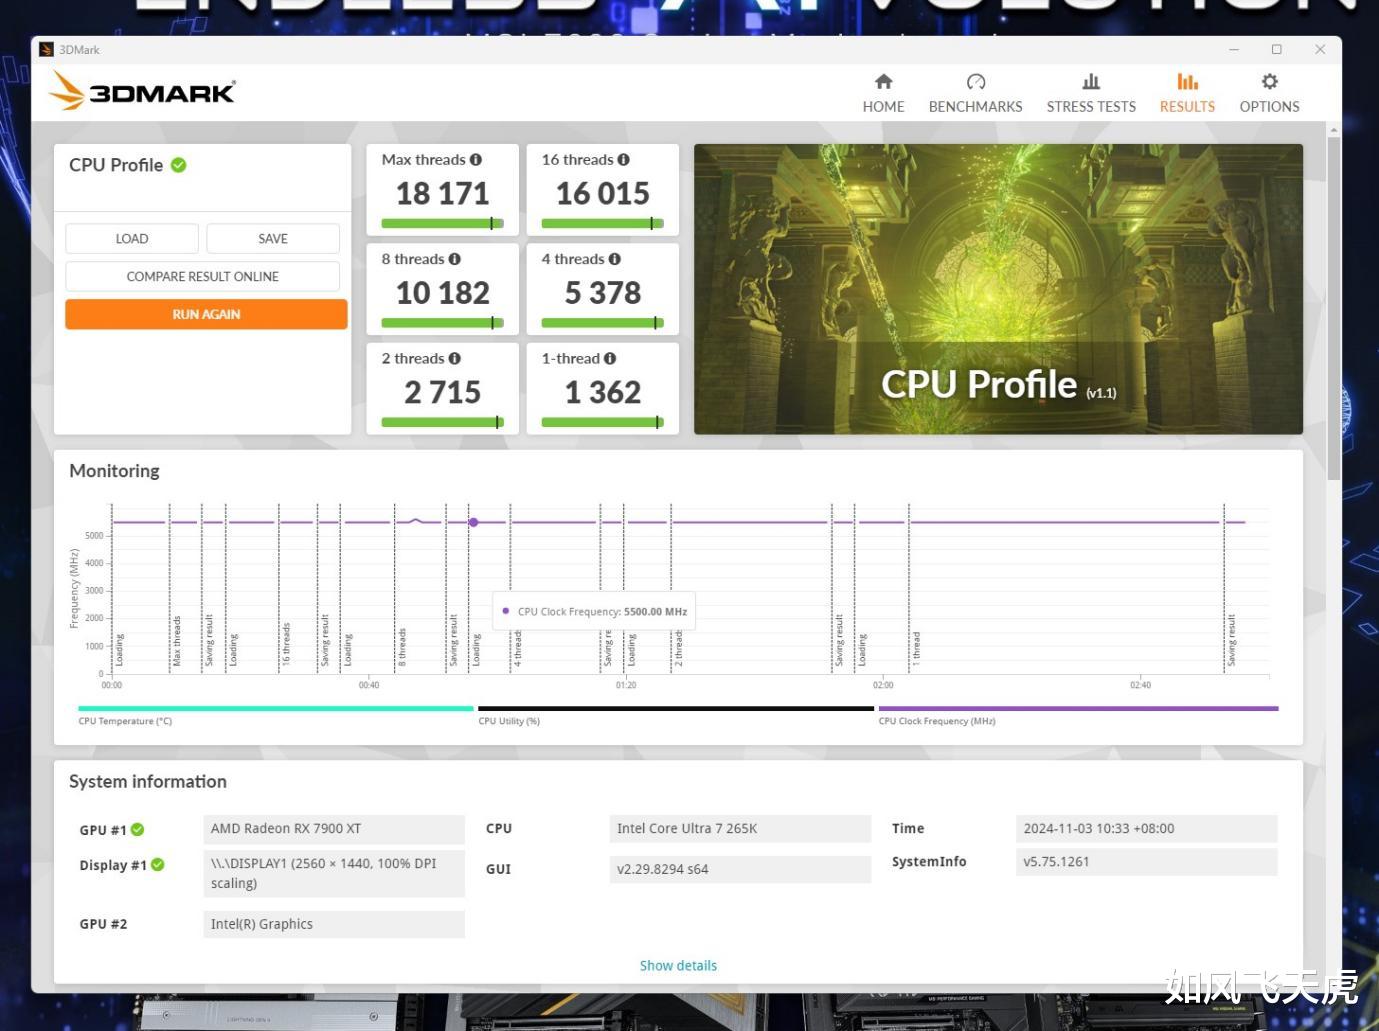Open the Stress Tests tab

[1091, 93]
